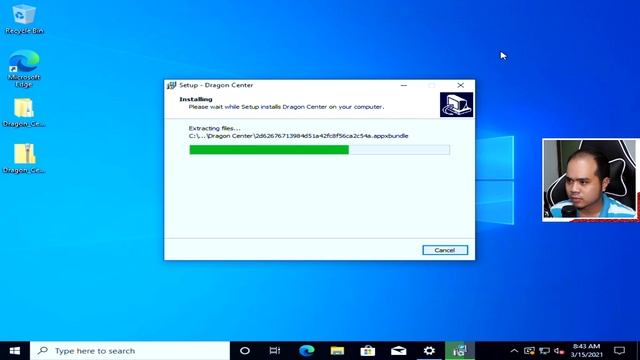
Task: Click the installation progress bar
Action: point(320,150)
